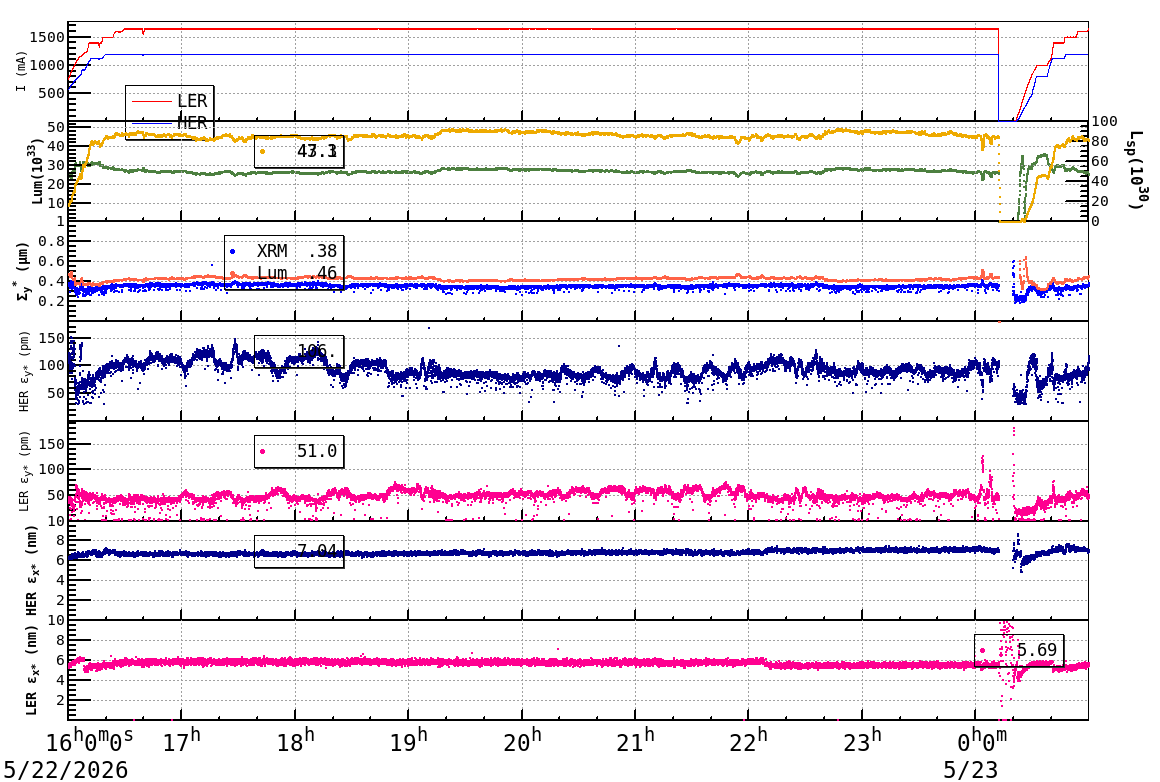
Task: Click the 17h time axis label
Action: coord(181,741)
